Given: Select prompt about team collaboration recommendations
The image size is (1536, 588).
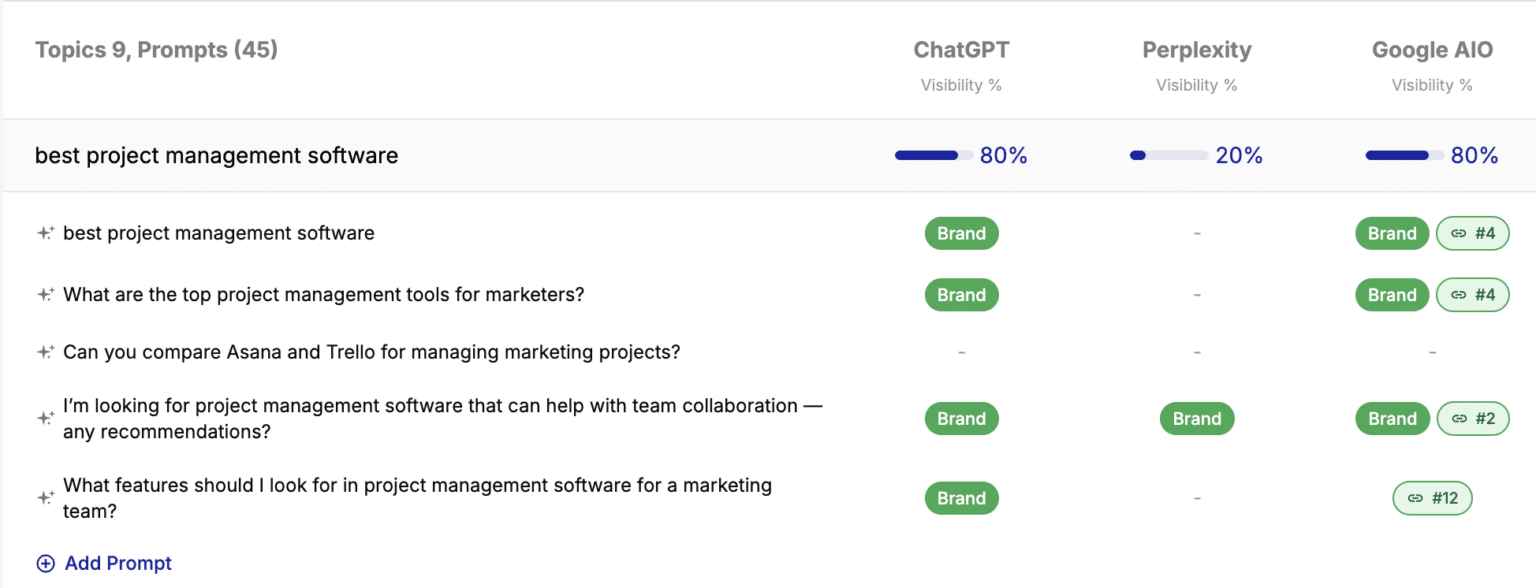Looking at the screenshot, I should point(443,419).
